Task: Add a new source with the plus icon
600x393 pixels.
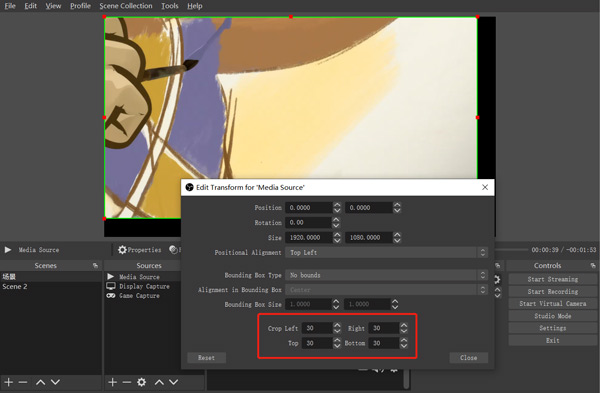Action: point(112,382)
